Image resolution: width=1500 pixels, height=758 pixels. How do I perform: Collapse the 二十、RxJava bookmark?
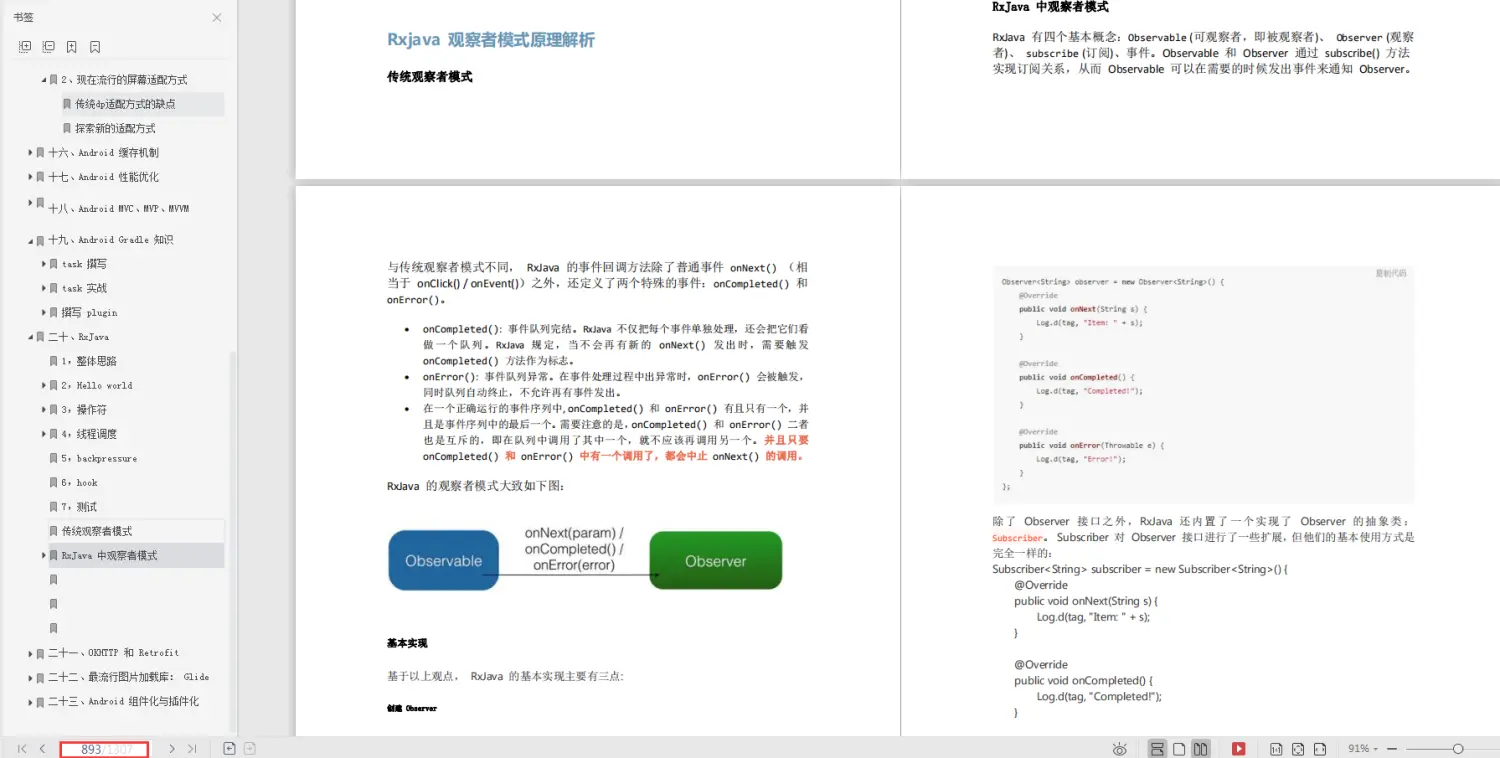pos(31,337)
